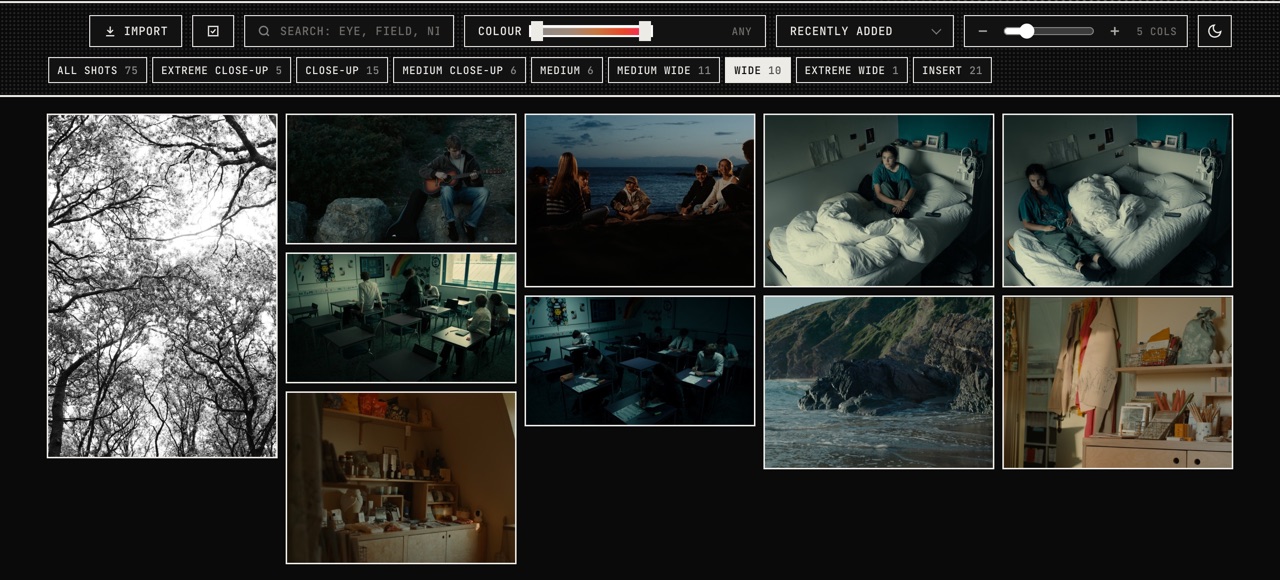Toggle the selection mode checkbox icon

pyautogui.click(x=213, y=31)
